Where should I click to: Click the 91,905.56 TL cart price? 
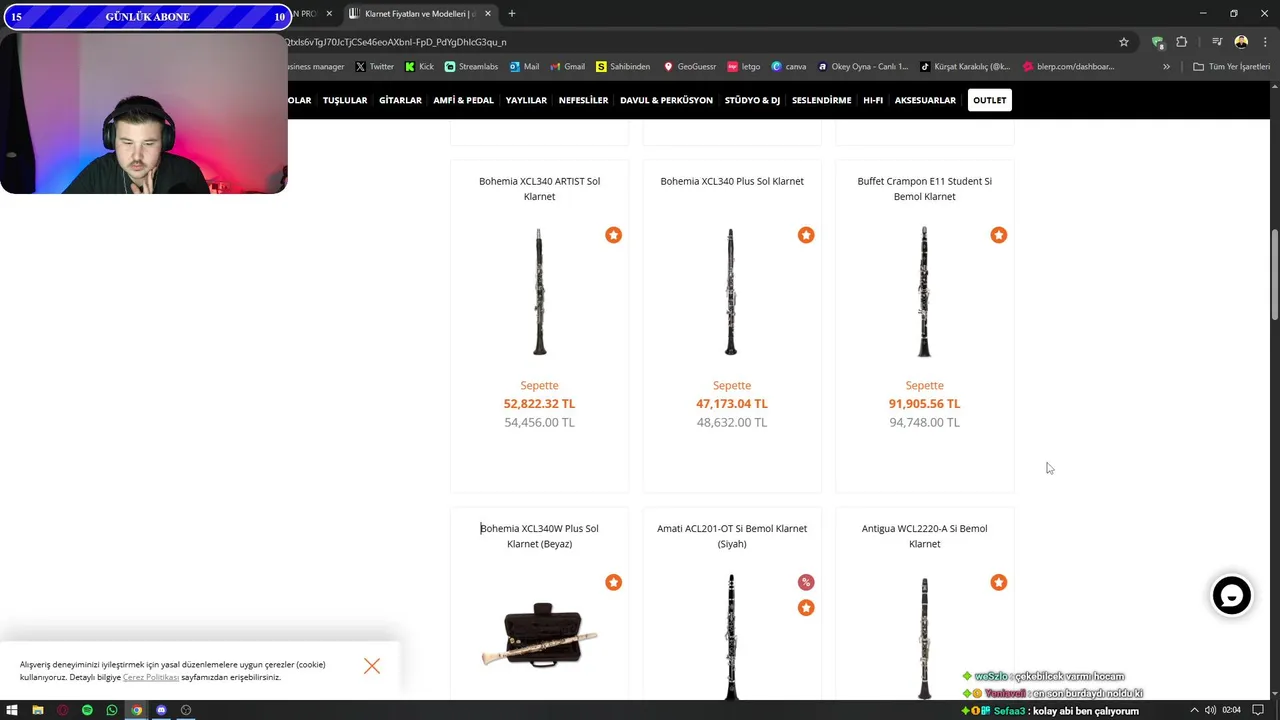point(924,404)
